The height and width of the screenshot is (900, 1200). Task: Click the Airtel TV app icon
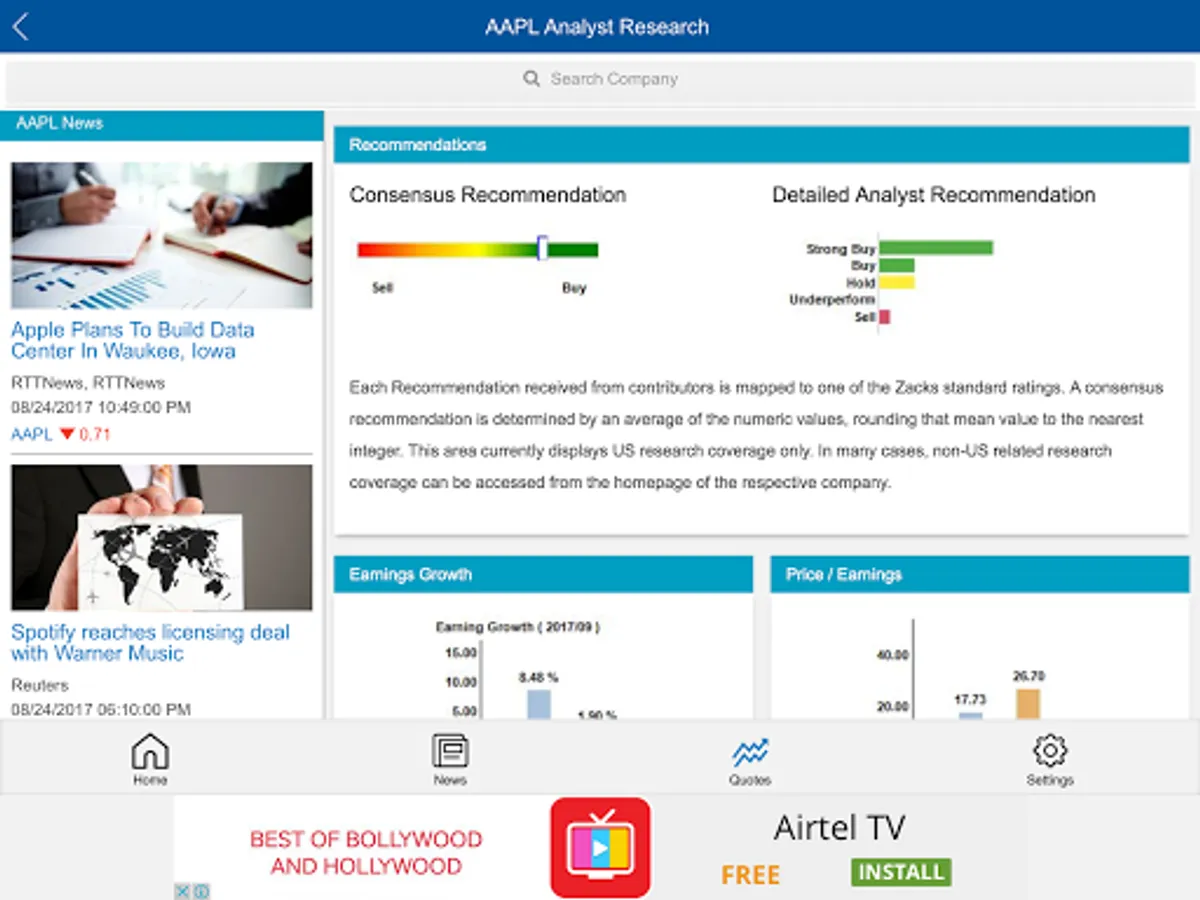click(x=600, y=848)
